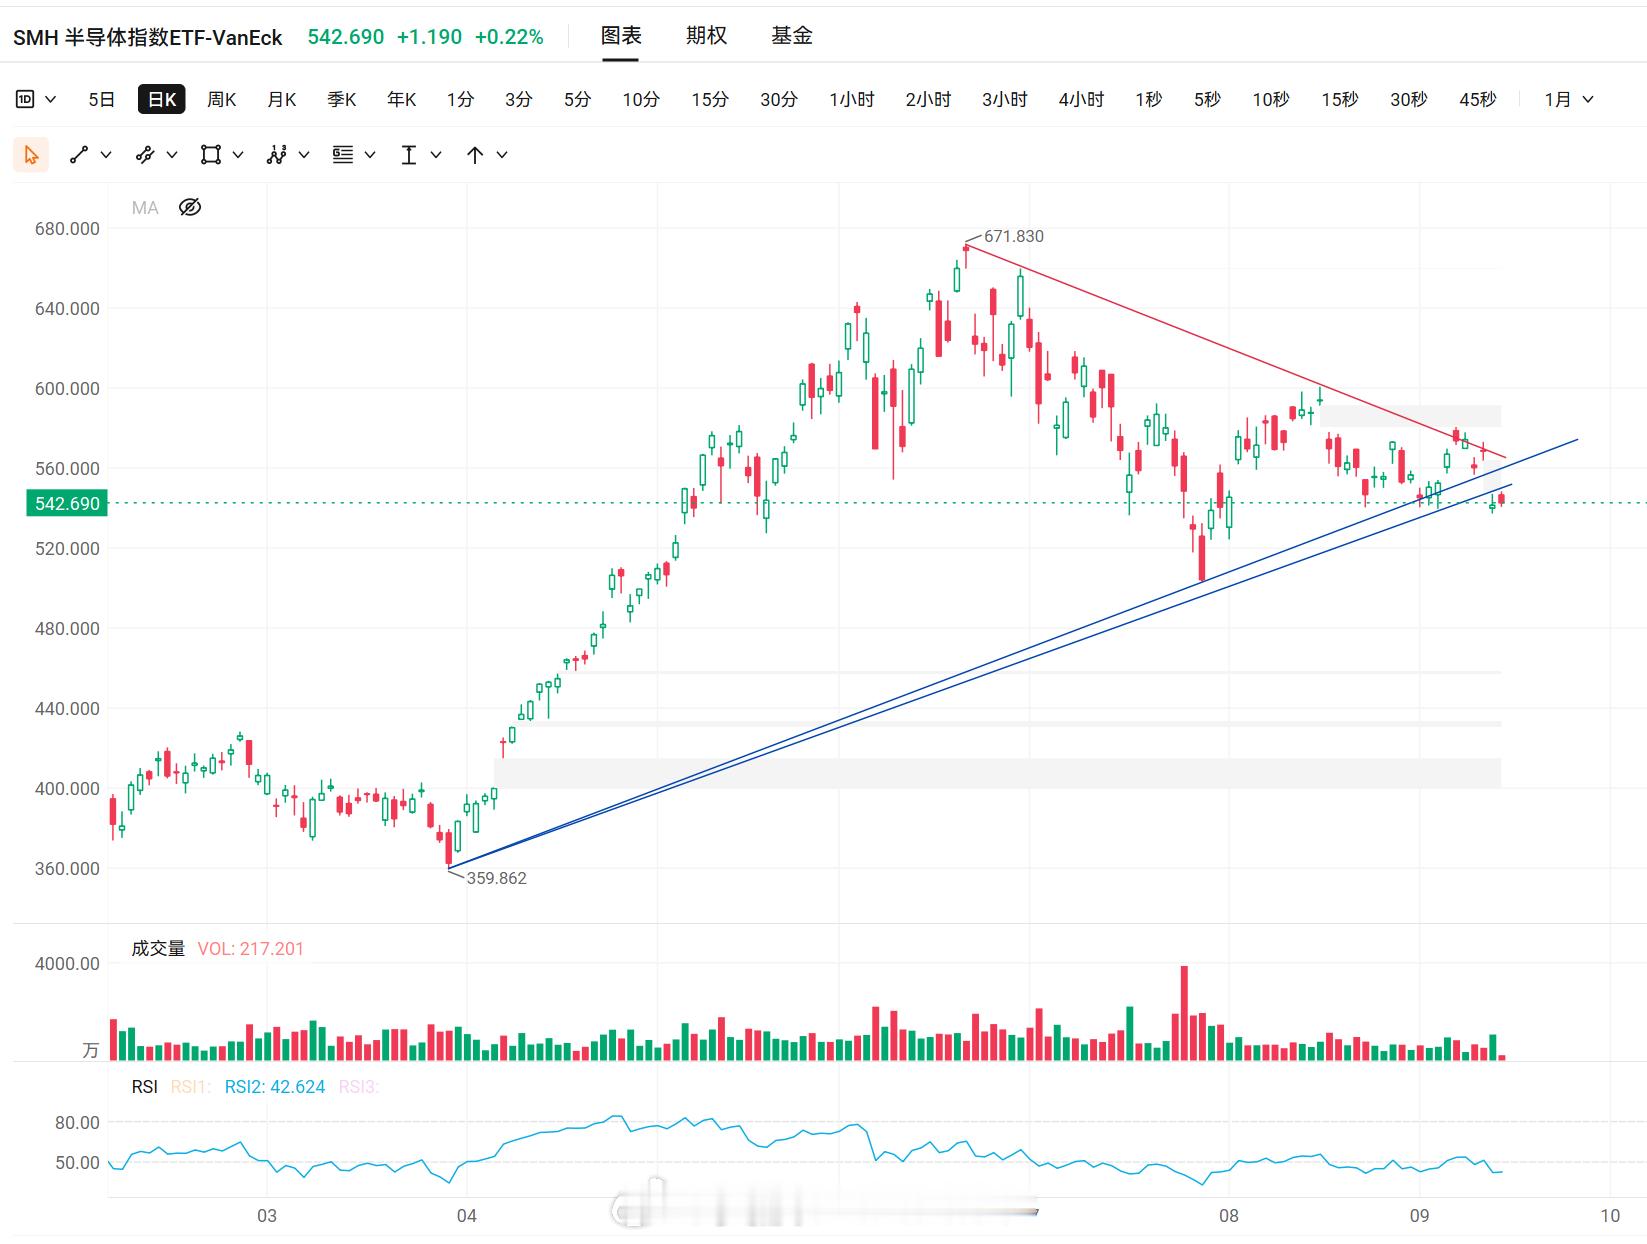This screenshot has height=1244, width=1647.
Task: Open the line tool options arrow
Action: coord(106,155)
